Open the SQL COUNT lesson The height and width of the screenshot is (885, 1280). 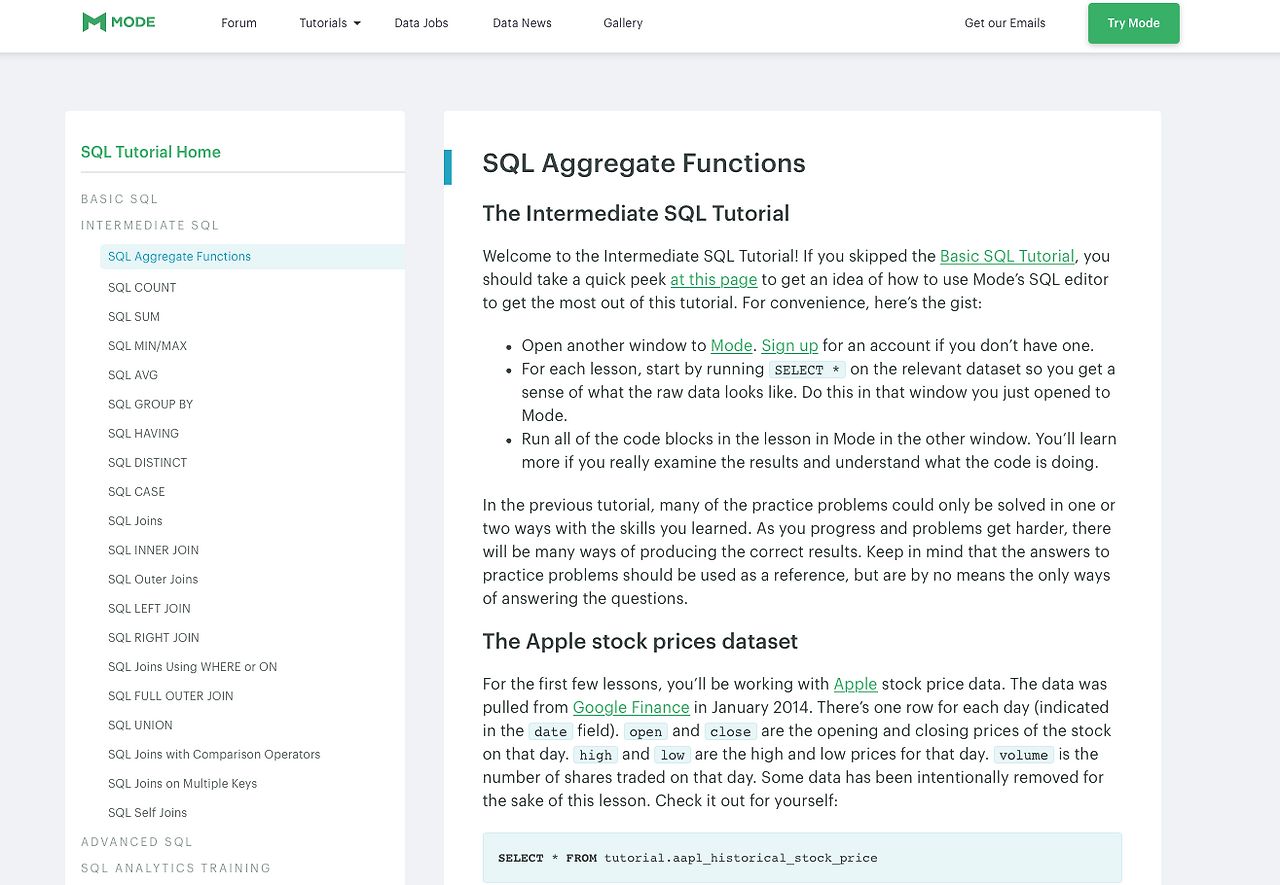tap(142, 288)
